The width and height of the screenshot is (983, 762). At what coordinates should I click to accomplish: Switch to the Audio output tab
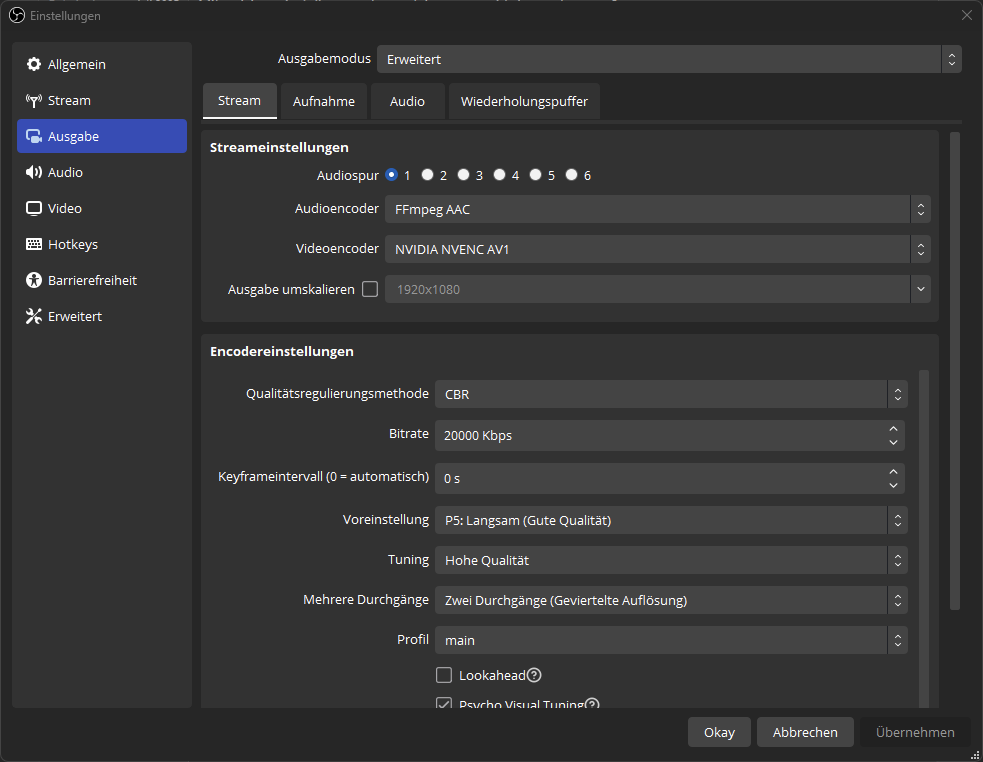pos(407,101)
